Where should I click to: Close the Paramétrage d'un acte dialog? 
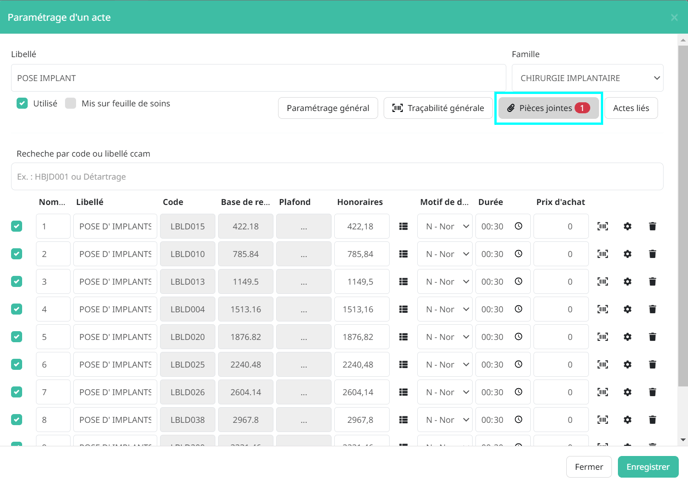pyautogui.click(x=674, y=18)
